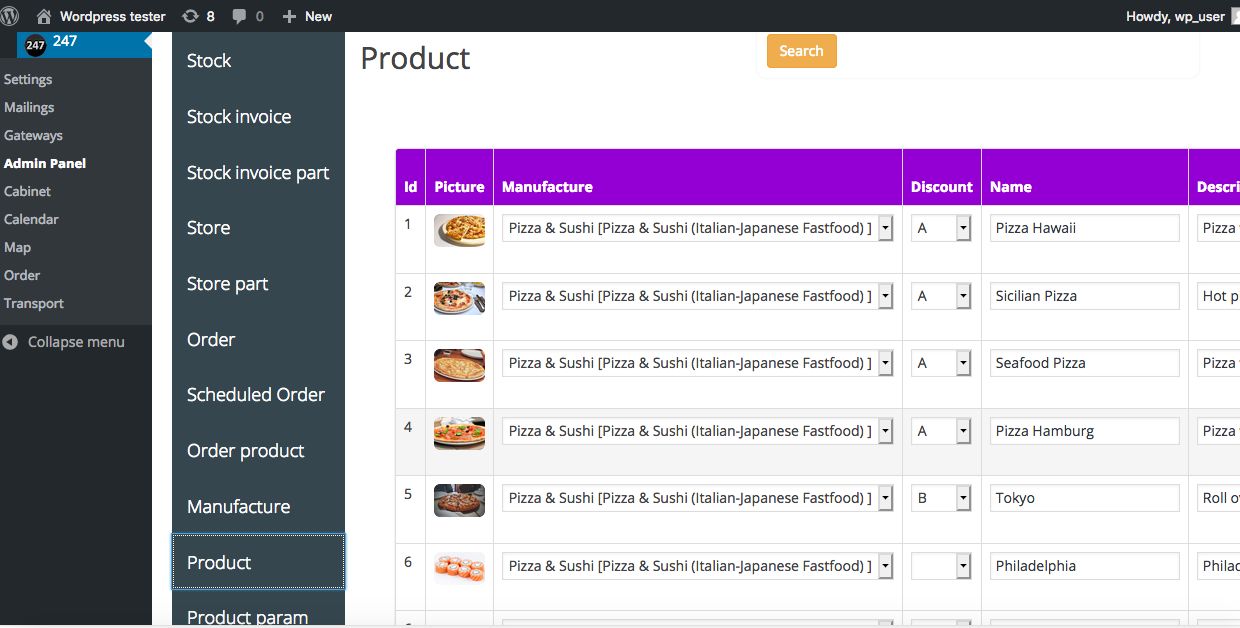Click the Seafood Pizza thumbnail image
The image size is (1240, 628).
pyautogui.click(x=459, y=365)
